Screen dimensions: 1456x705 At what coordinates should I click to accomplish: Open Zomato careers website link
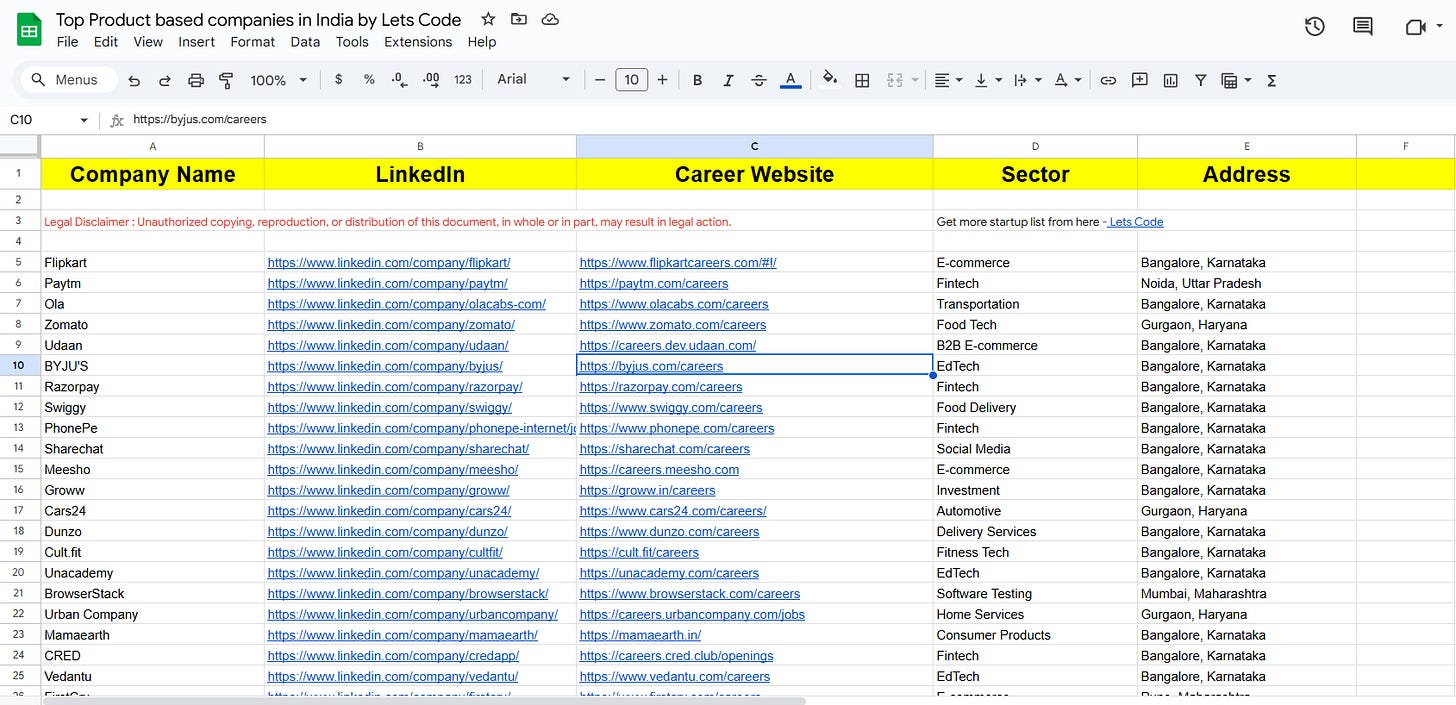pos(673,325)
